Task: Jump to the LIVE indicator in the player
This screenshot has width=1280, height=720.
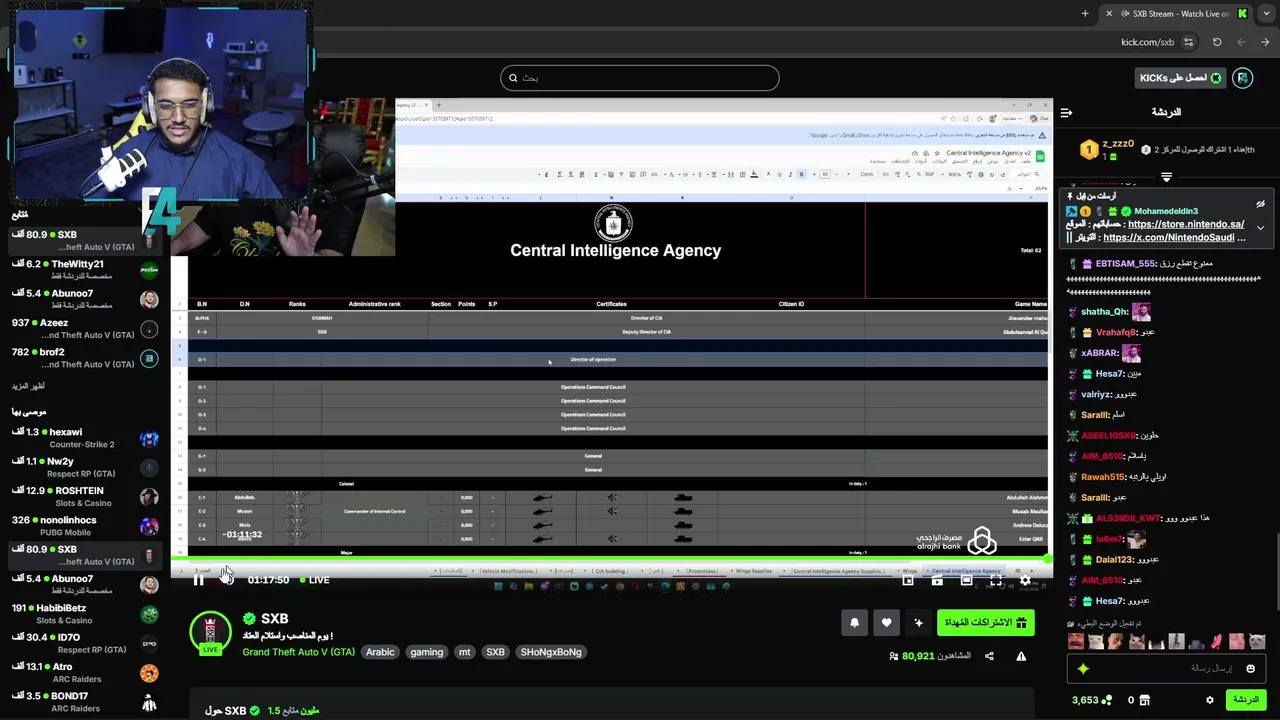Action: point(313,580)
